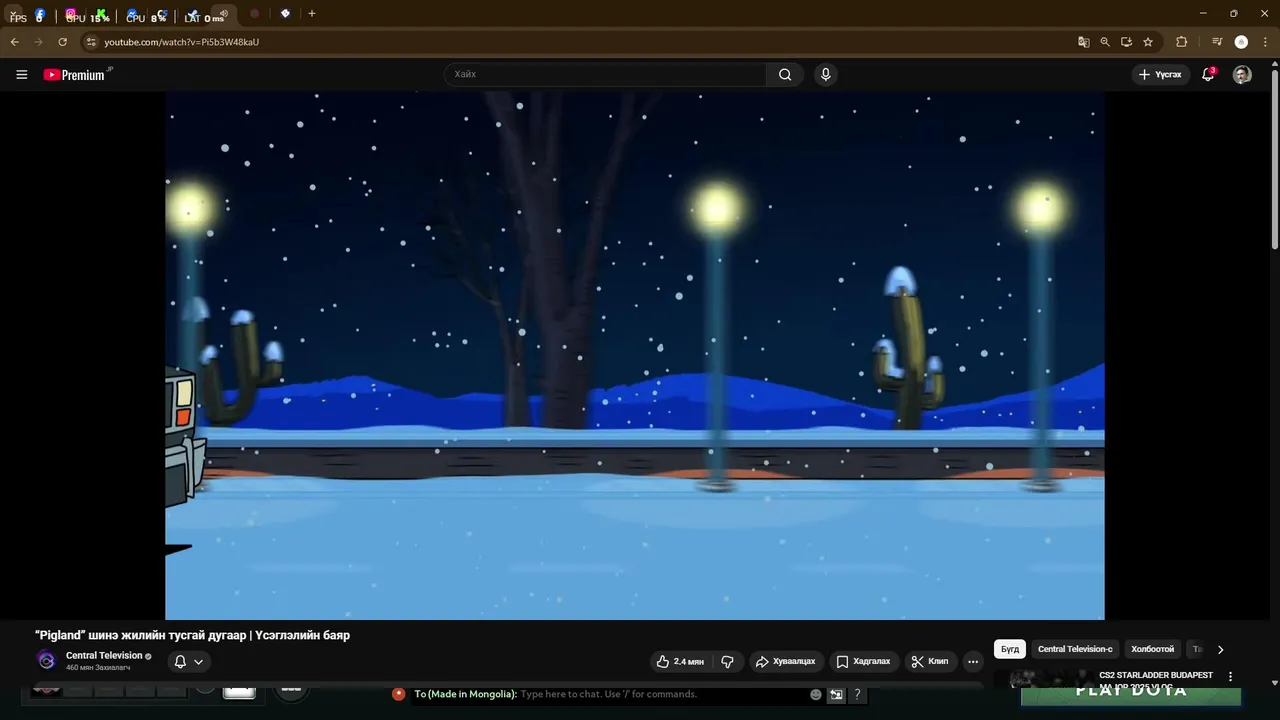The width and height of the screenshot is (1280, 720).
Task: Open CS2 STARLADDER BUDAPEST suggested video
Action: point(1156,675)
